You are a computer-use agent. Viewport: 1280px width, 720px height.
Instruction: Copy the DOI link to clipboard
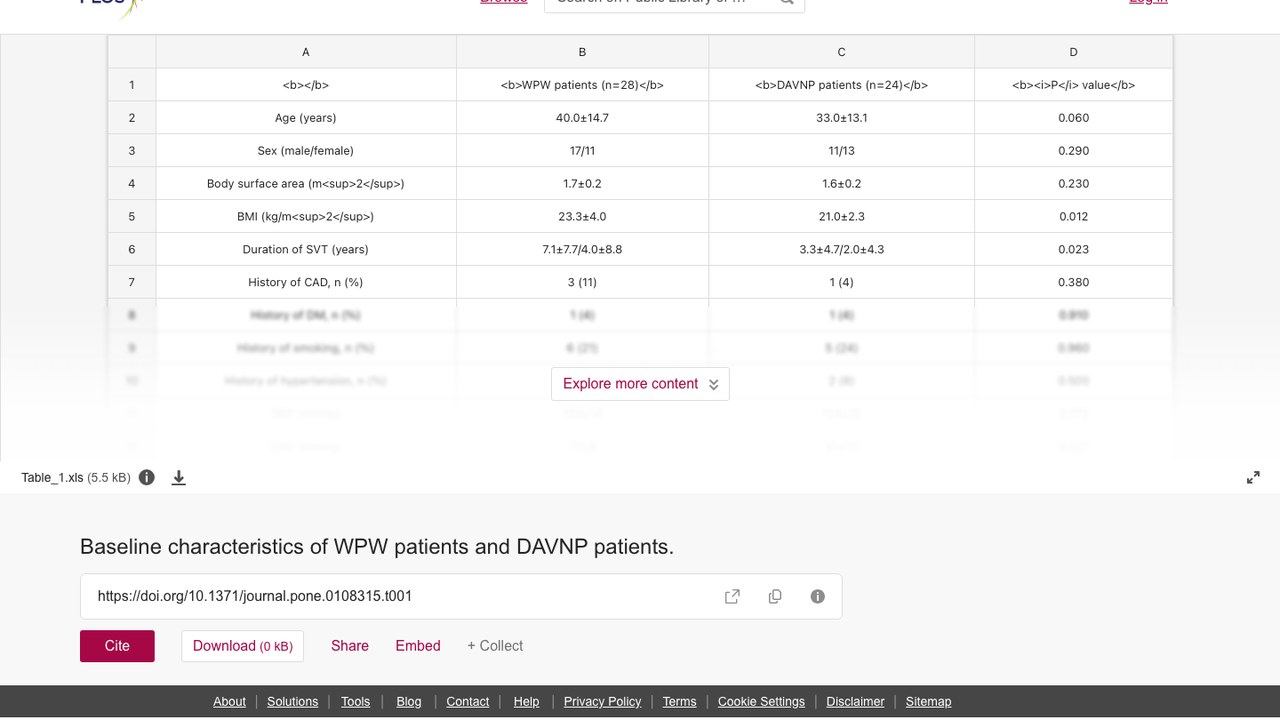tap(775, 596)
